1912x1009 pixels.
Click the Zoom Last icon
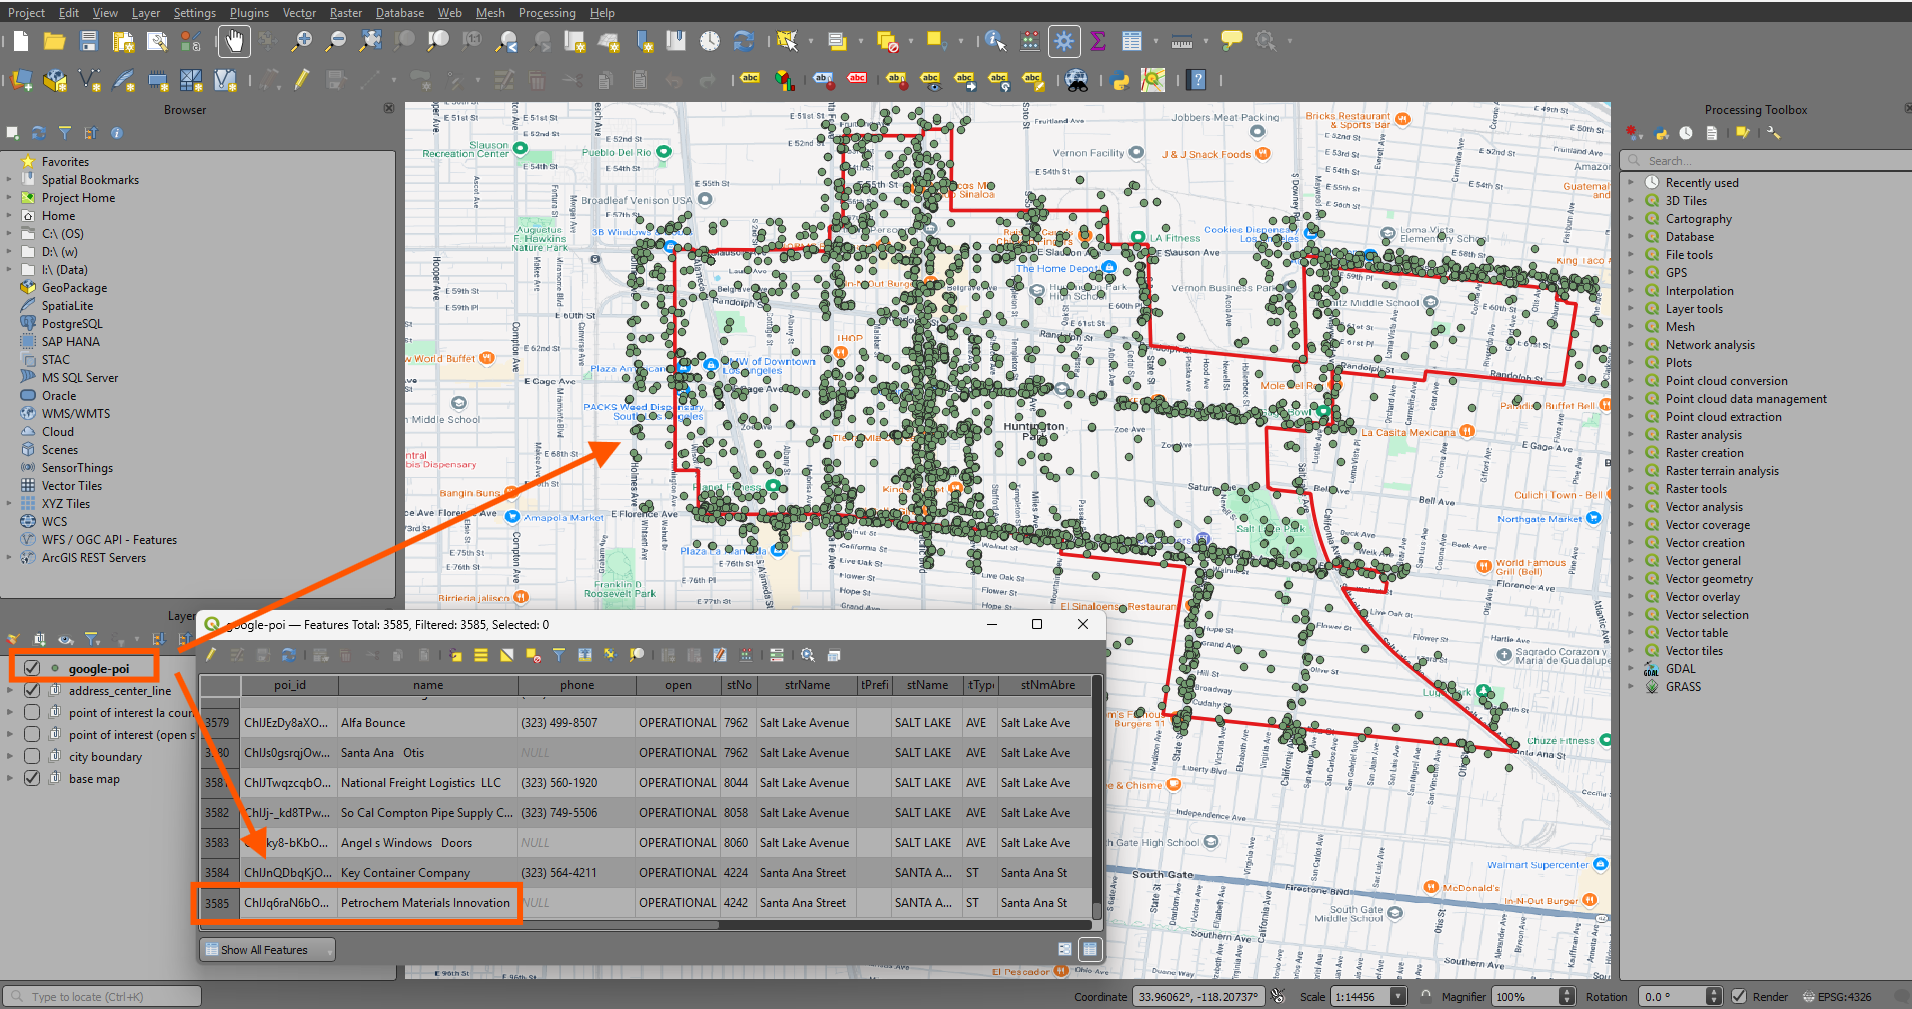pos(507,41)
